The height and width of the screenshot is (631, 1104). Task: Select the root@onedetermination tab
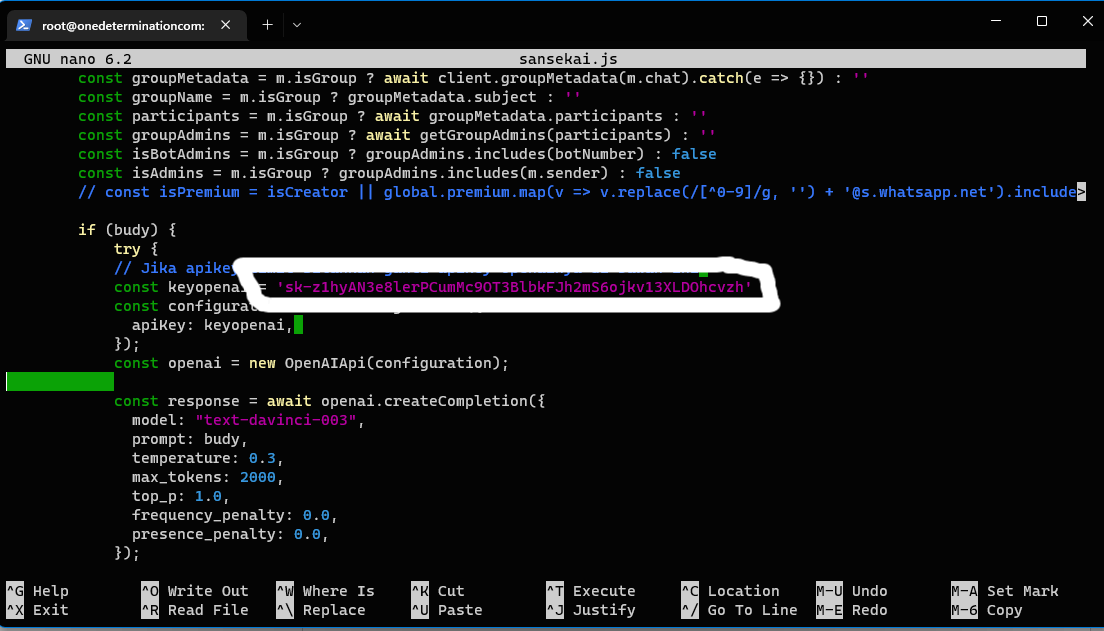[x=122, y=25]
